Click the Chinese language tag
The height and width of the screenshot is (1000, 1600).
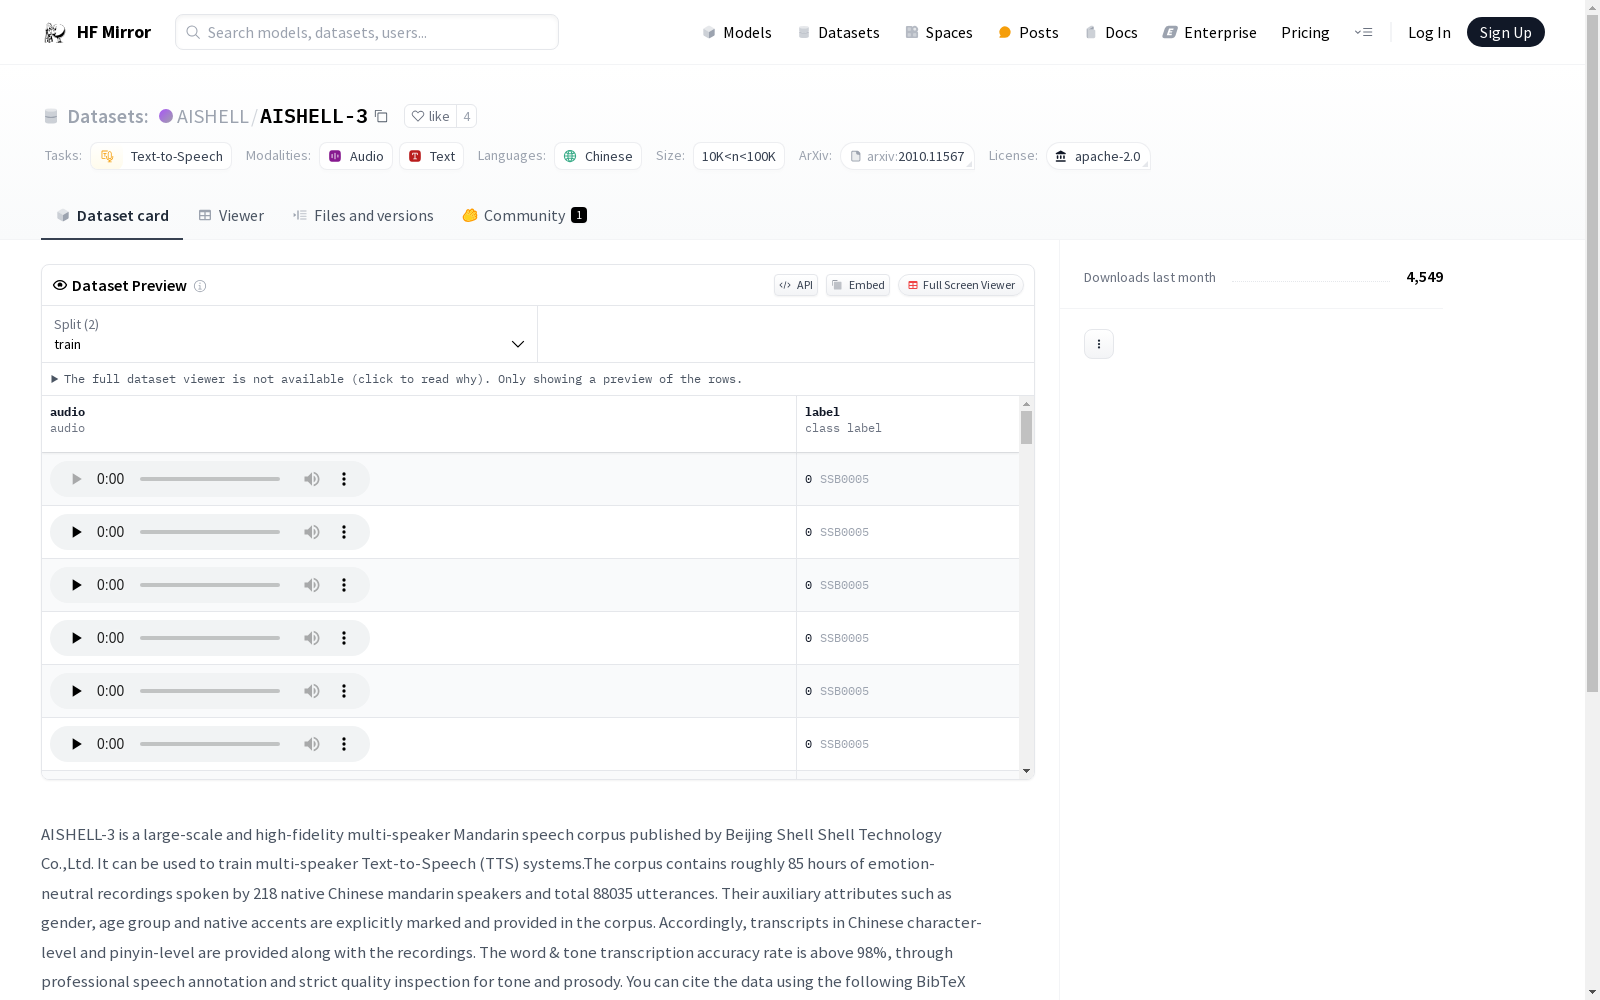point(598,156)
